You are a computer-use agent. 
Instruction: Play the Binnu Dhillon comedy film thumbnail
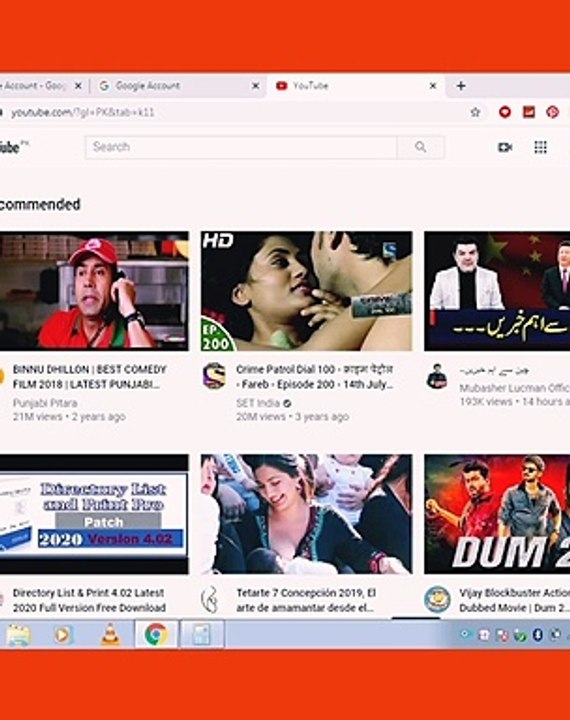[94, 291]
